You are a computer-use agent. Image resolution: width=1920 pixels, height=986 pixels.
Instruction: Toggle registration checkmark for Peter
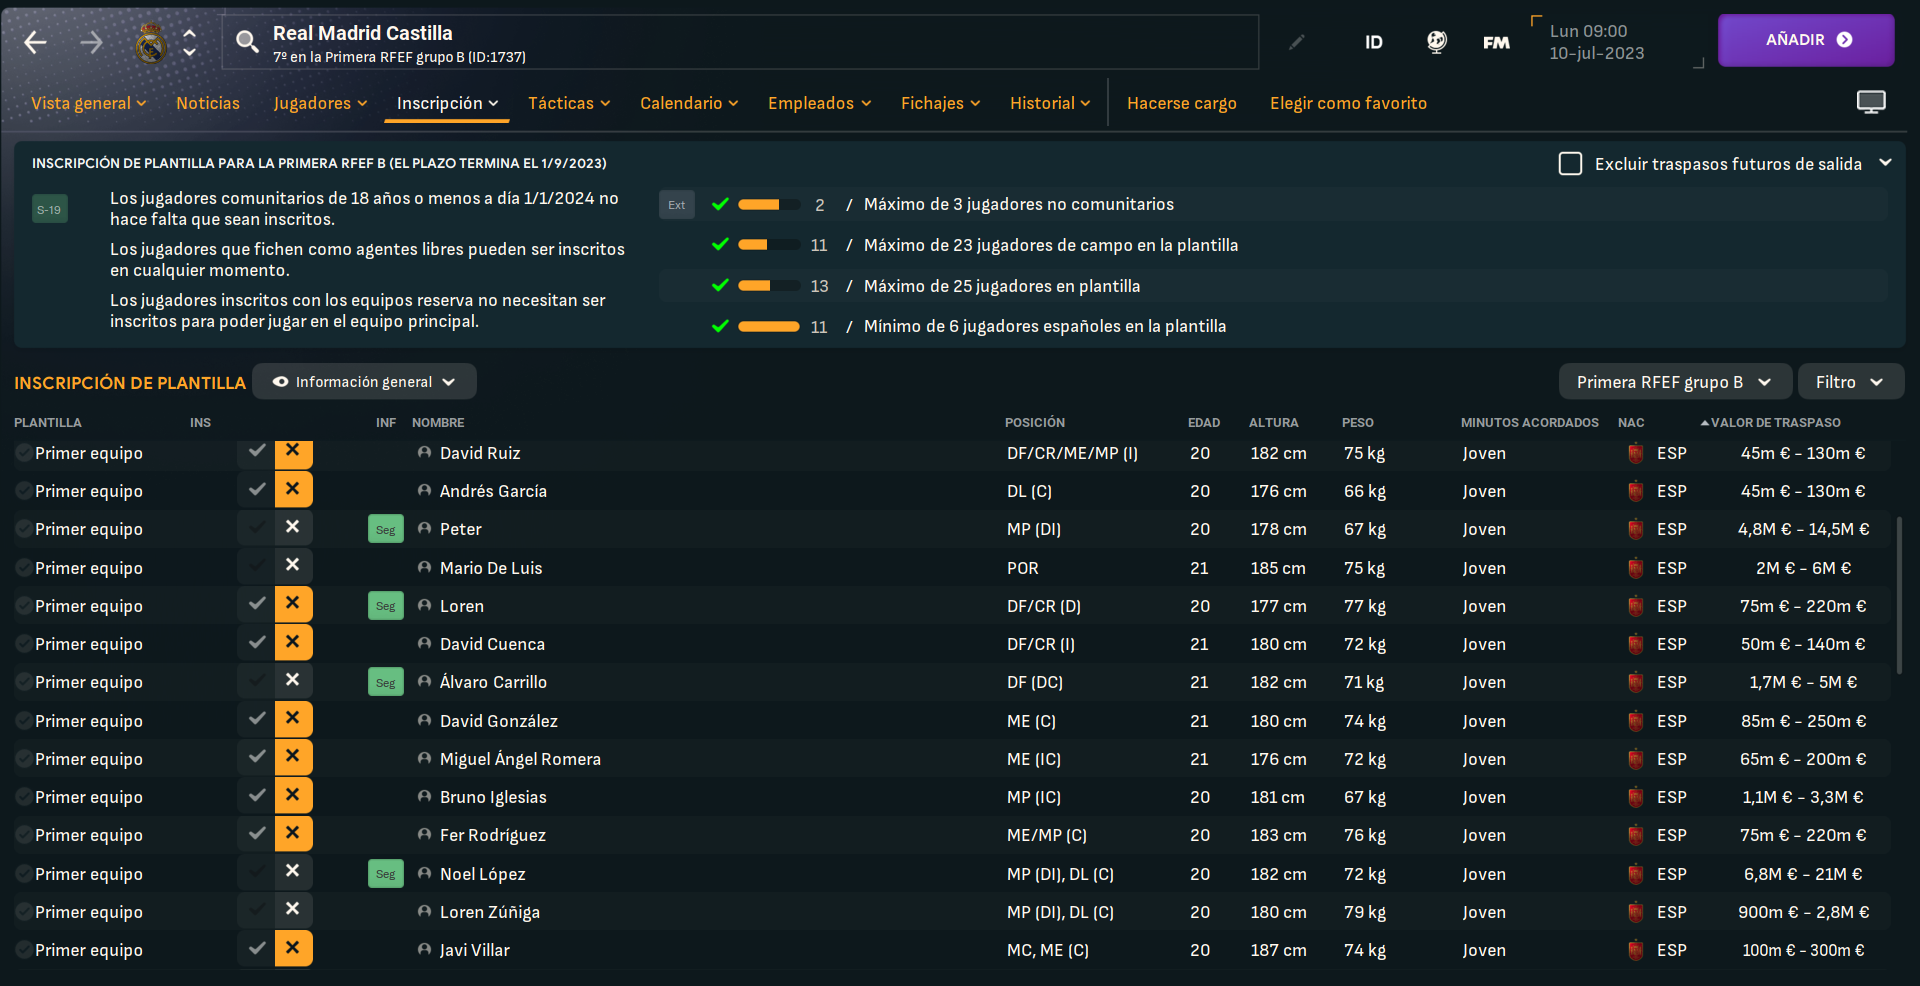(257, 528)
